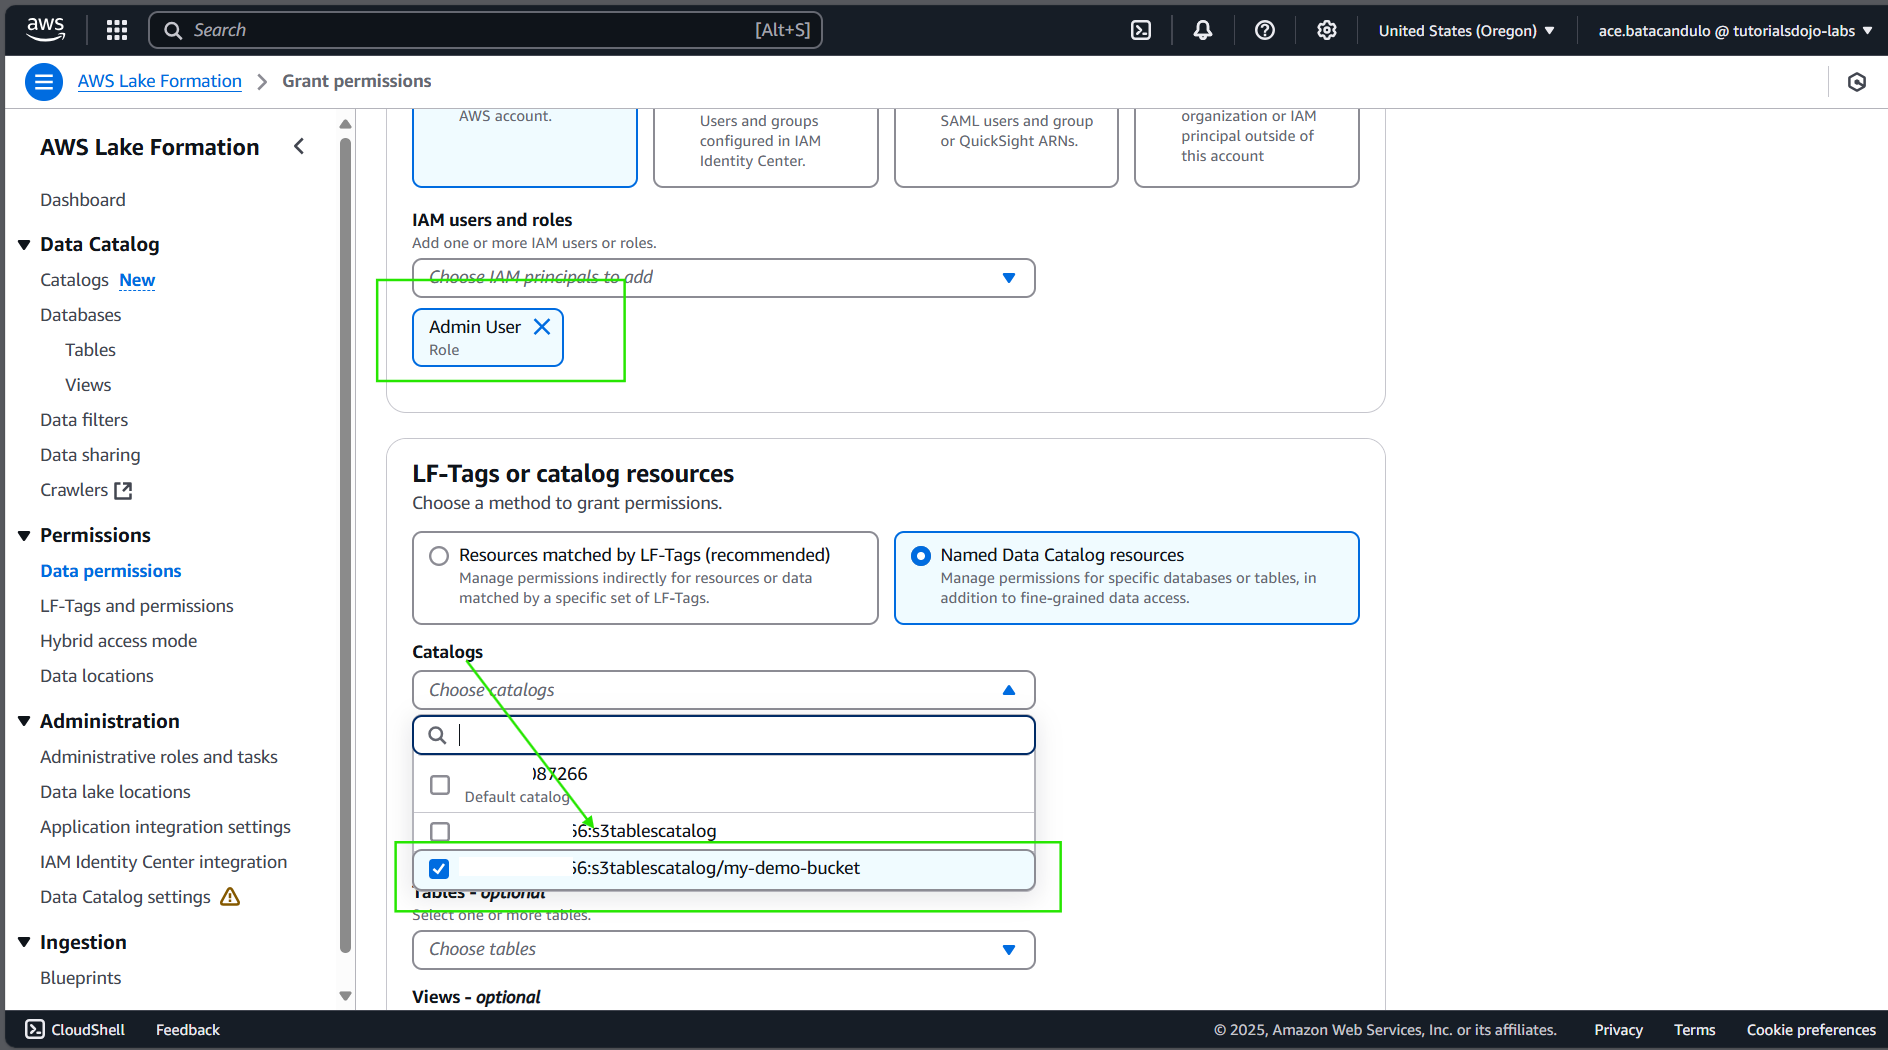
Task: Toggle the side navigation hamburger button
Action: coord(44,82)
